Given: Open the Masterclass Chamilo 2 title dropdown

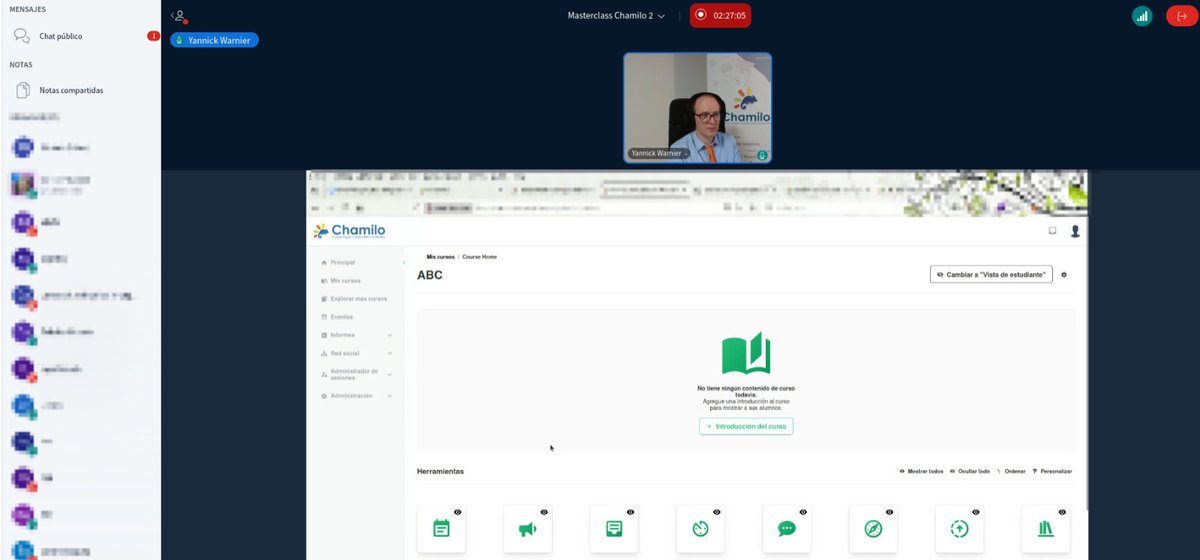Looking at the screenshot, I should (x=616, y=16).
